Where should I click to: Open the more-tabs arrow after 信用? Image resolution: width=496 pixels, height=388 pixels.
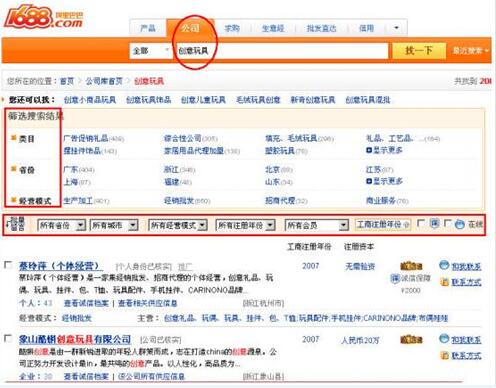click(x=396, y=28)
